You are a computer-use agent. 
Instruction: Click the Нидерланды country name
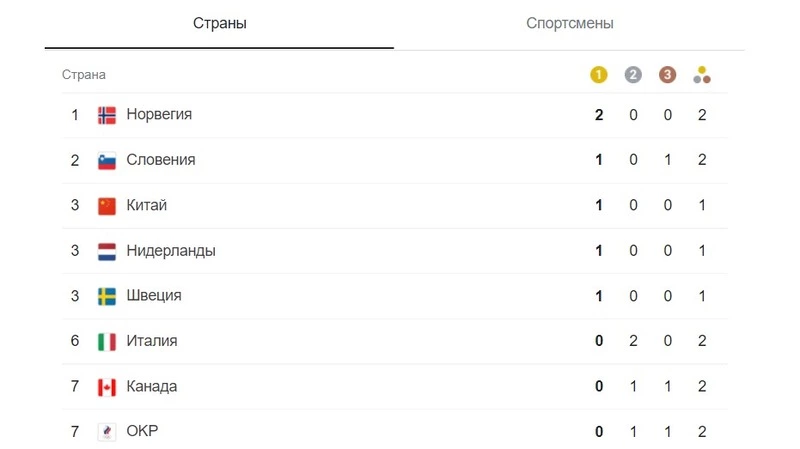coord(171,251)
